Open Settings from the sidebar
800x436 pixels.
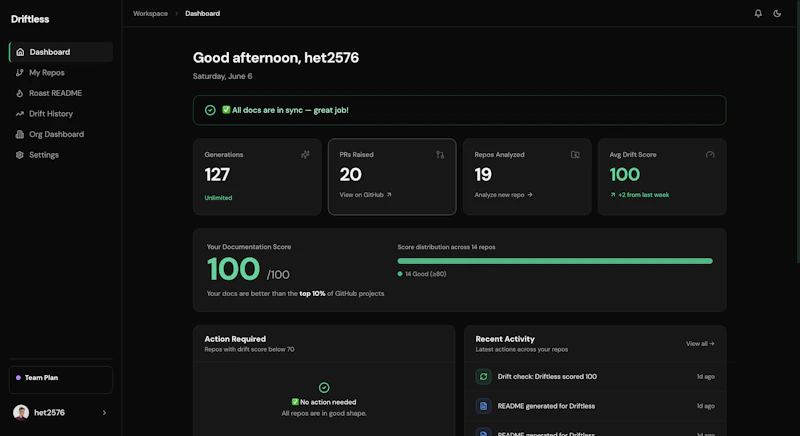tap(61, 155)
